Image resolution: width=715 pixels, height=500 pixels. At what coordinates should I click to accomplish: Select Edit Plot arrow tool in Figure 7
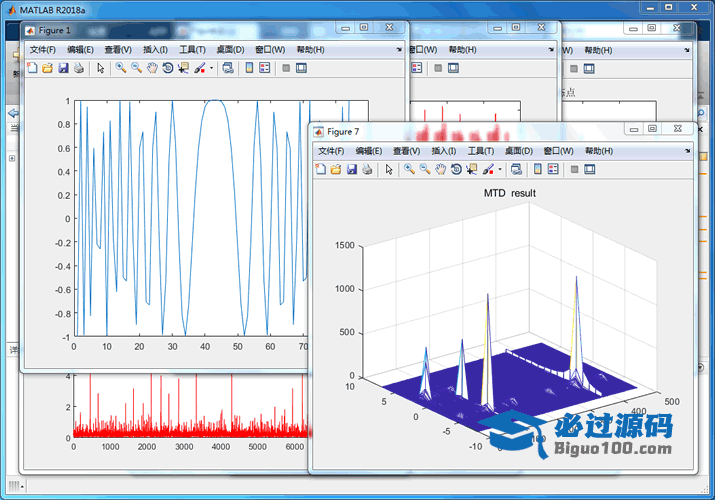tap(389, 169)
